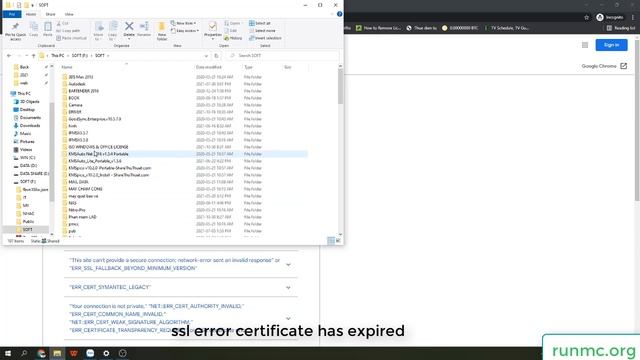This screenshot has height=360, width=640.
Task: Select This PC in navigation pane
Action: pyautogui.click(x=24, y=93)
